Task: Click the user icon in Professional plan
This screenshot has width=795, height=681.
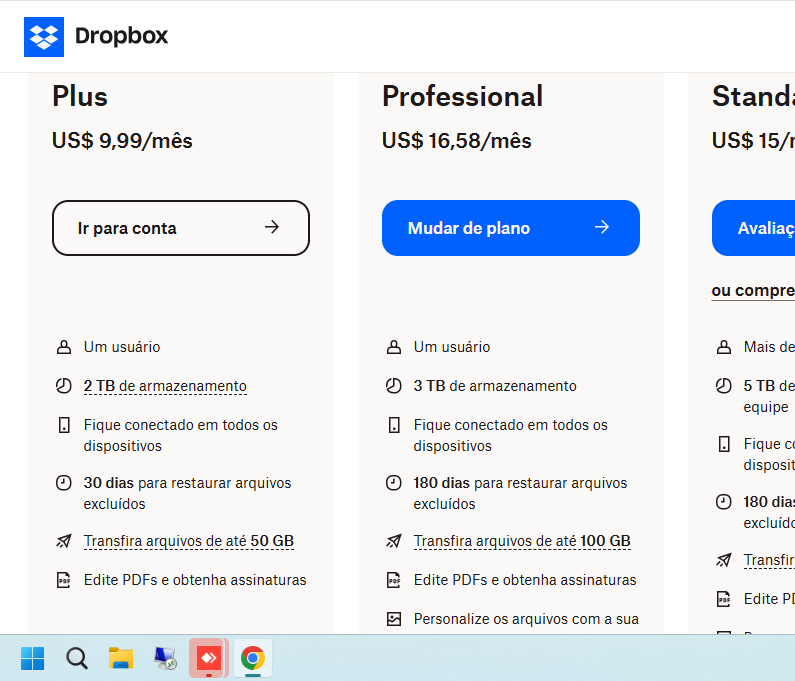Action: pyautogui.click(x=394, y=347)
